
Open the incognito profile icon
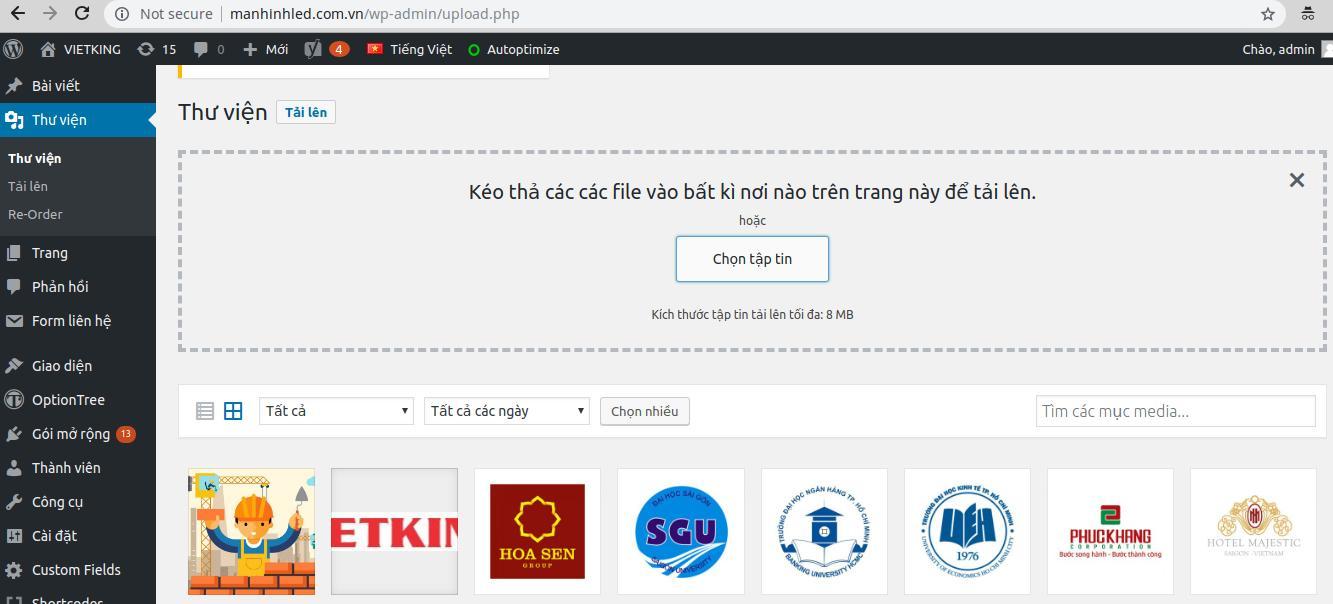coord(1307,14)
